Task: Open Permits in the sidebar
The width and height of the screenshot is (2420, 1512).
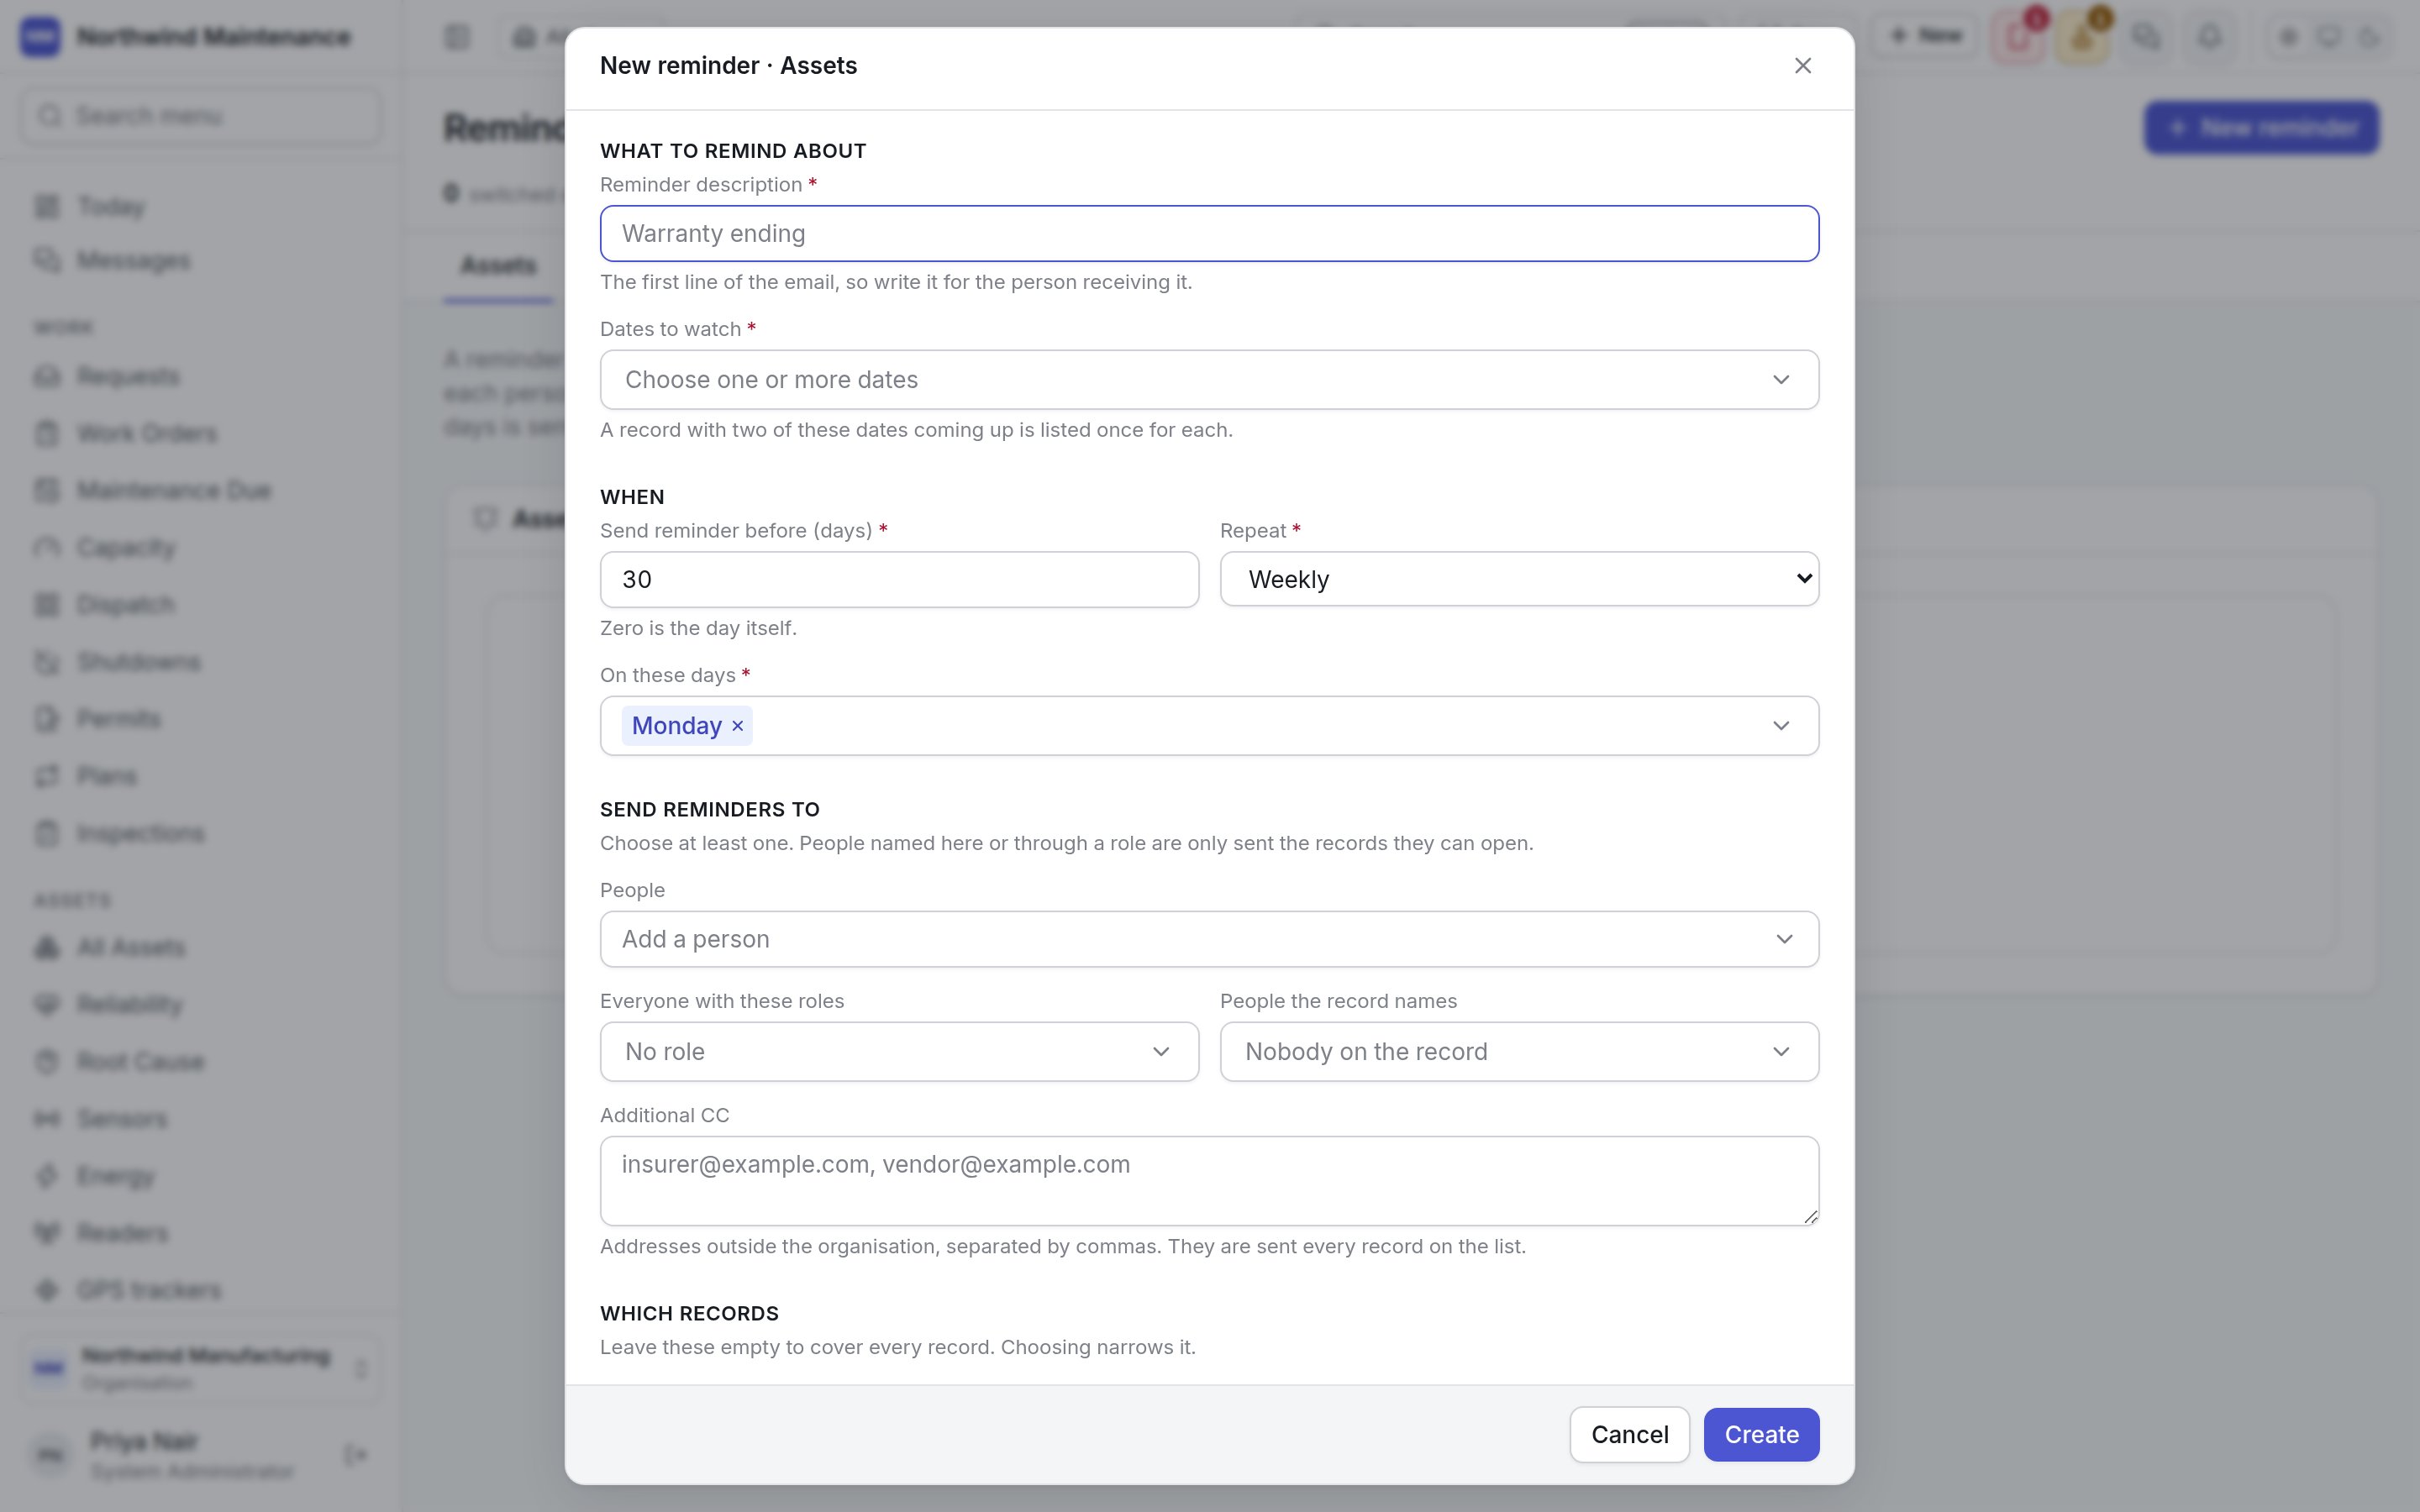Action: point(200,719)
